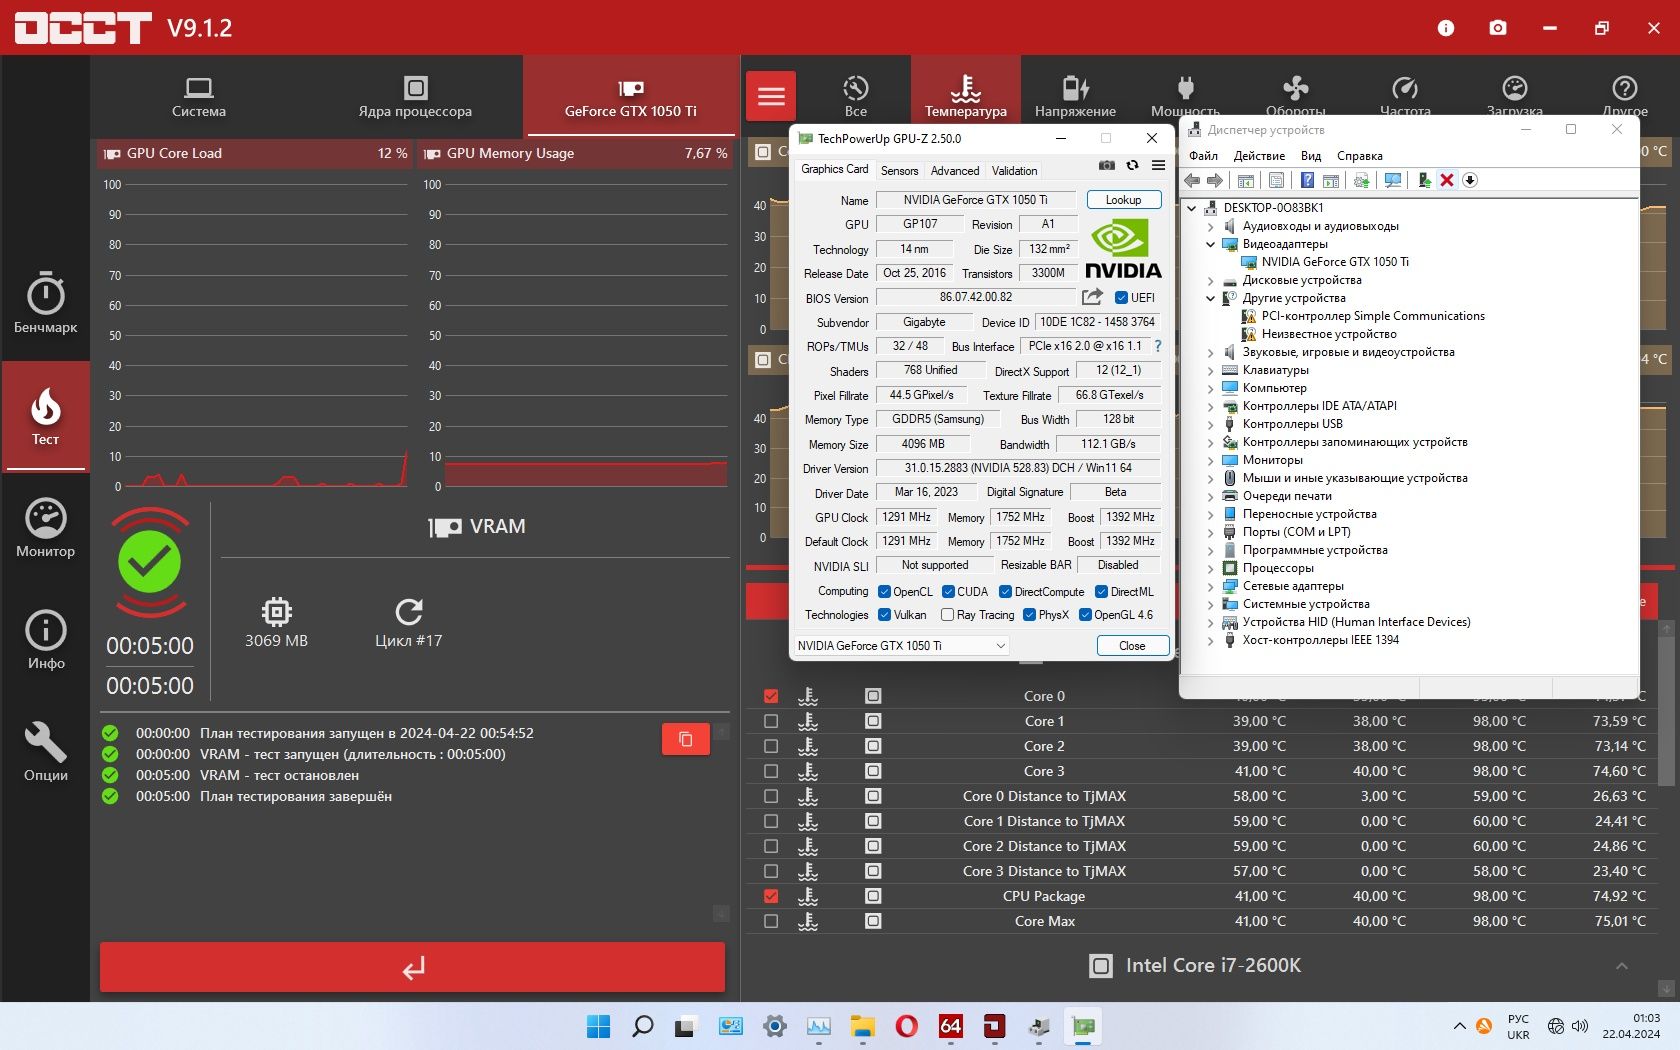Click the GPU-Z screenshot camera icon
Screen dimensions: 1680x1050
[x=1107, y=166]
